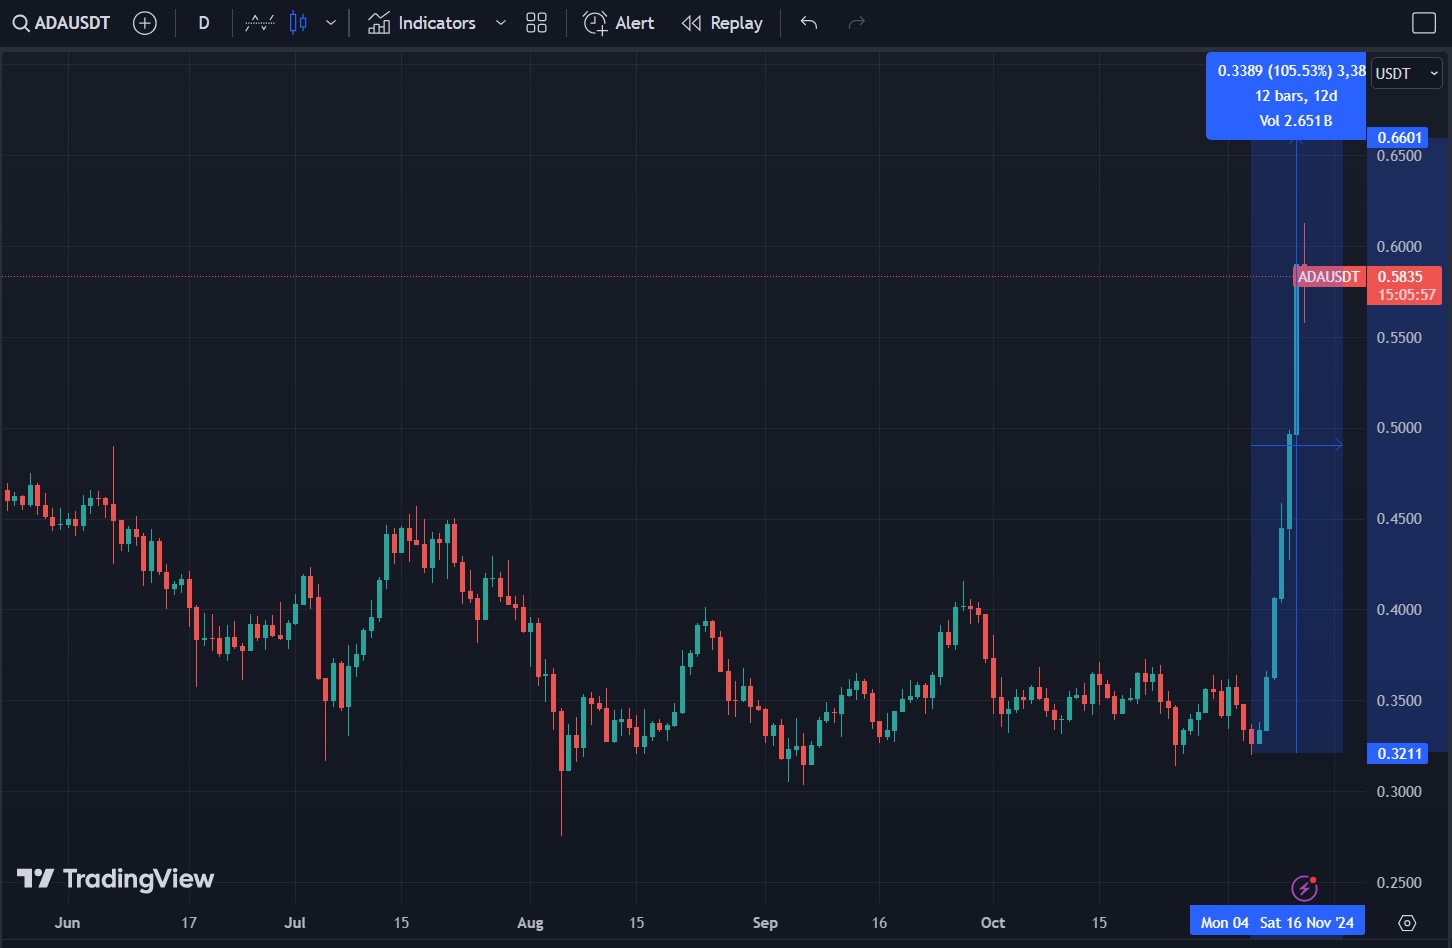
Task: Click the square layout icon at top right
Action: 1423,23
